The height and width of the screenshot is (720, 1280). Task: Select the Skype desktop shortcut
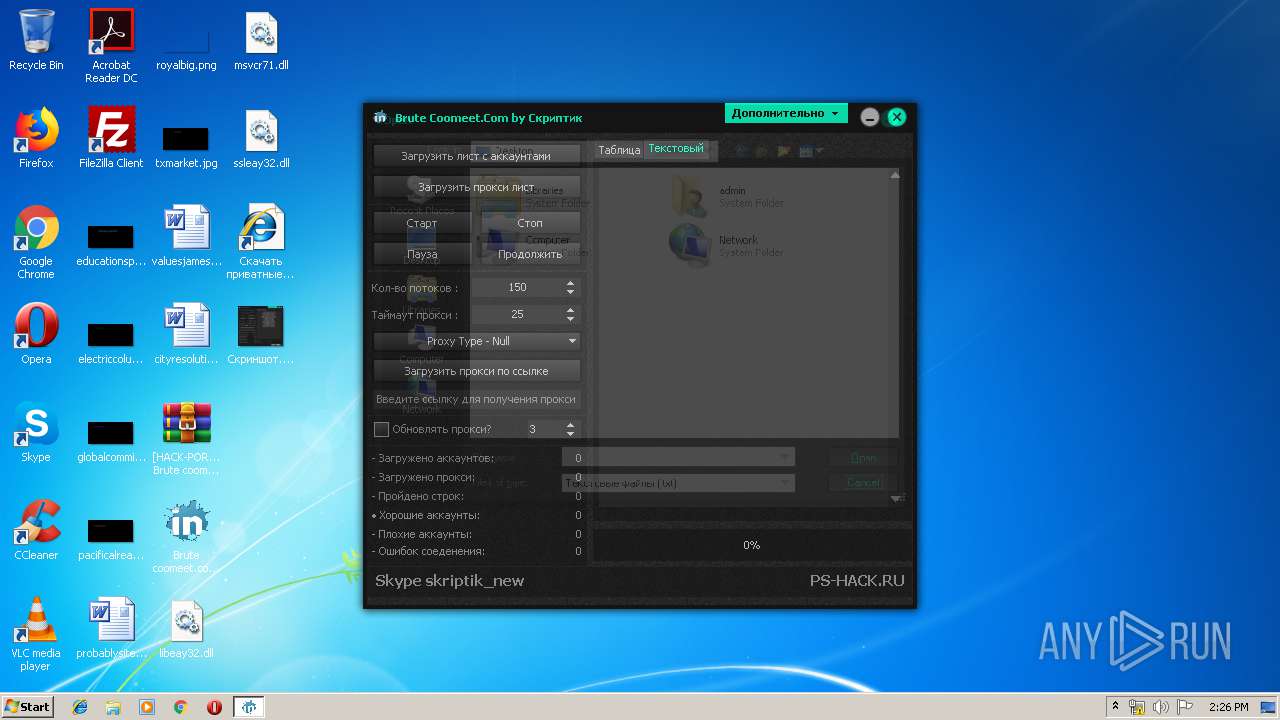point(36,432)
